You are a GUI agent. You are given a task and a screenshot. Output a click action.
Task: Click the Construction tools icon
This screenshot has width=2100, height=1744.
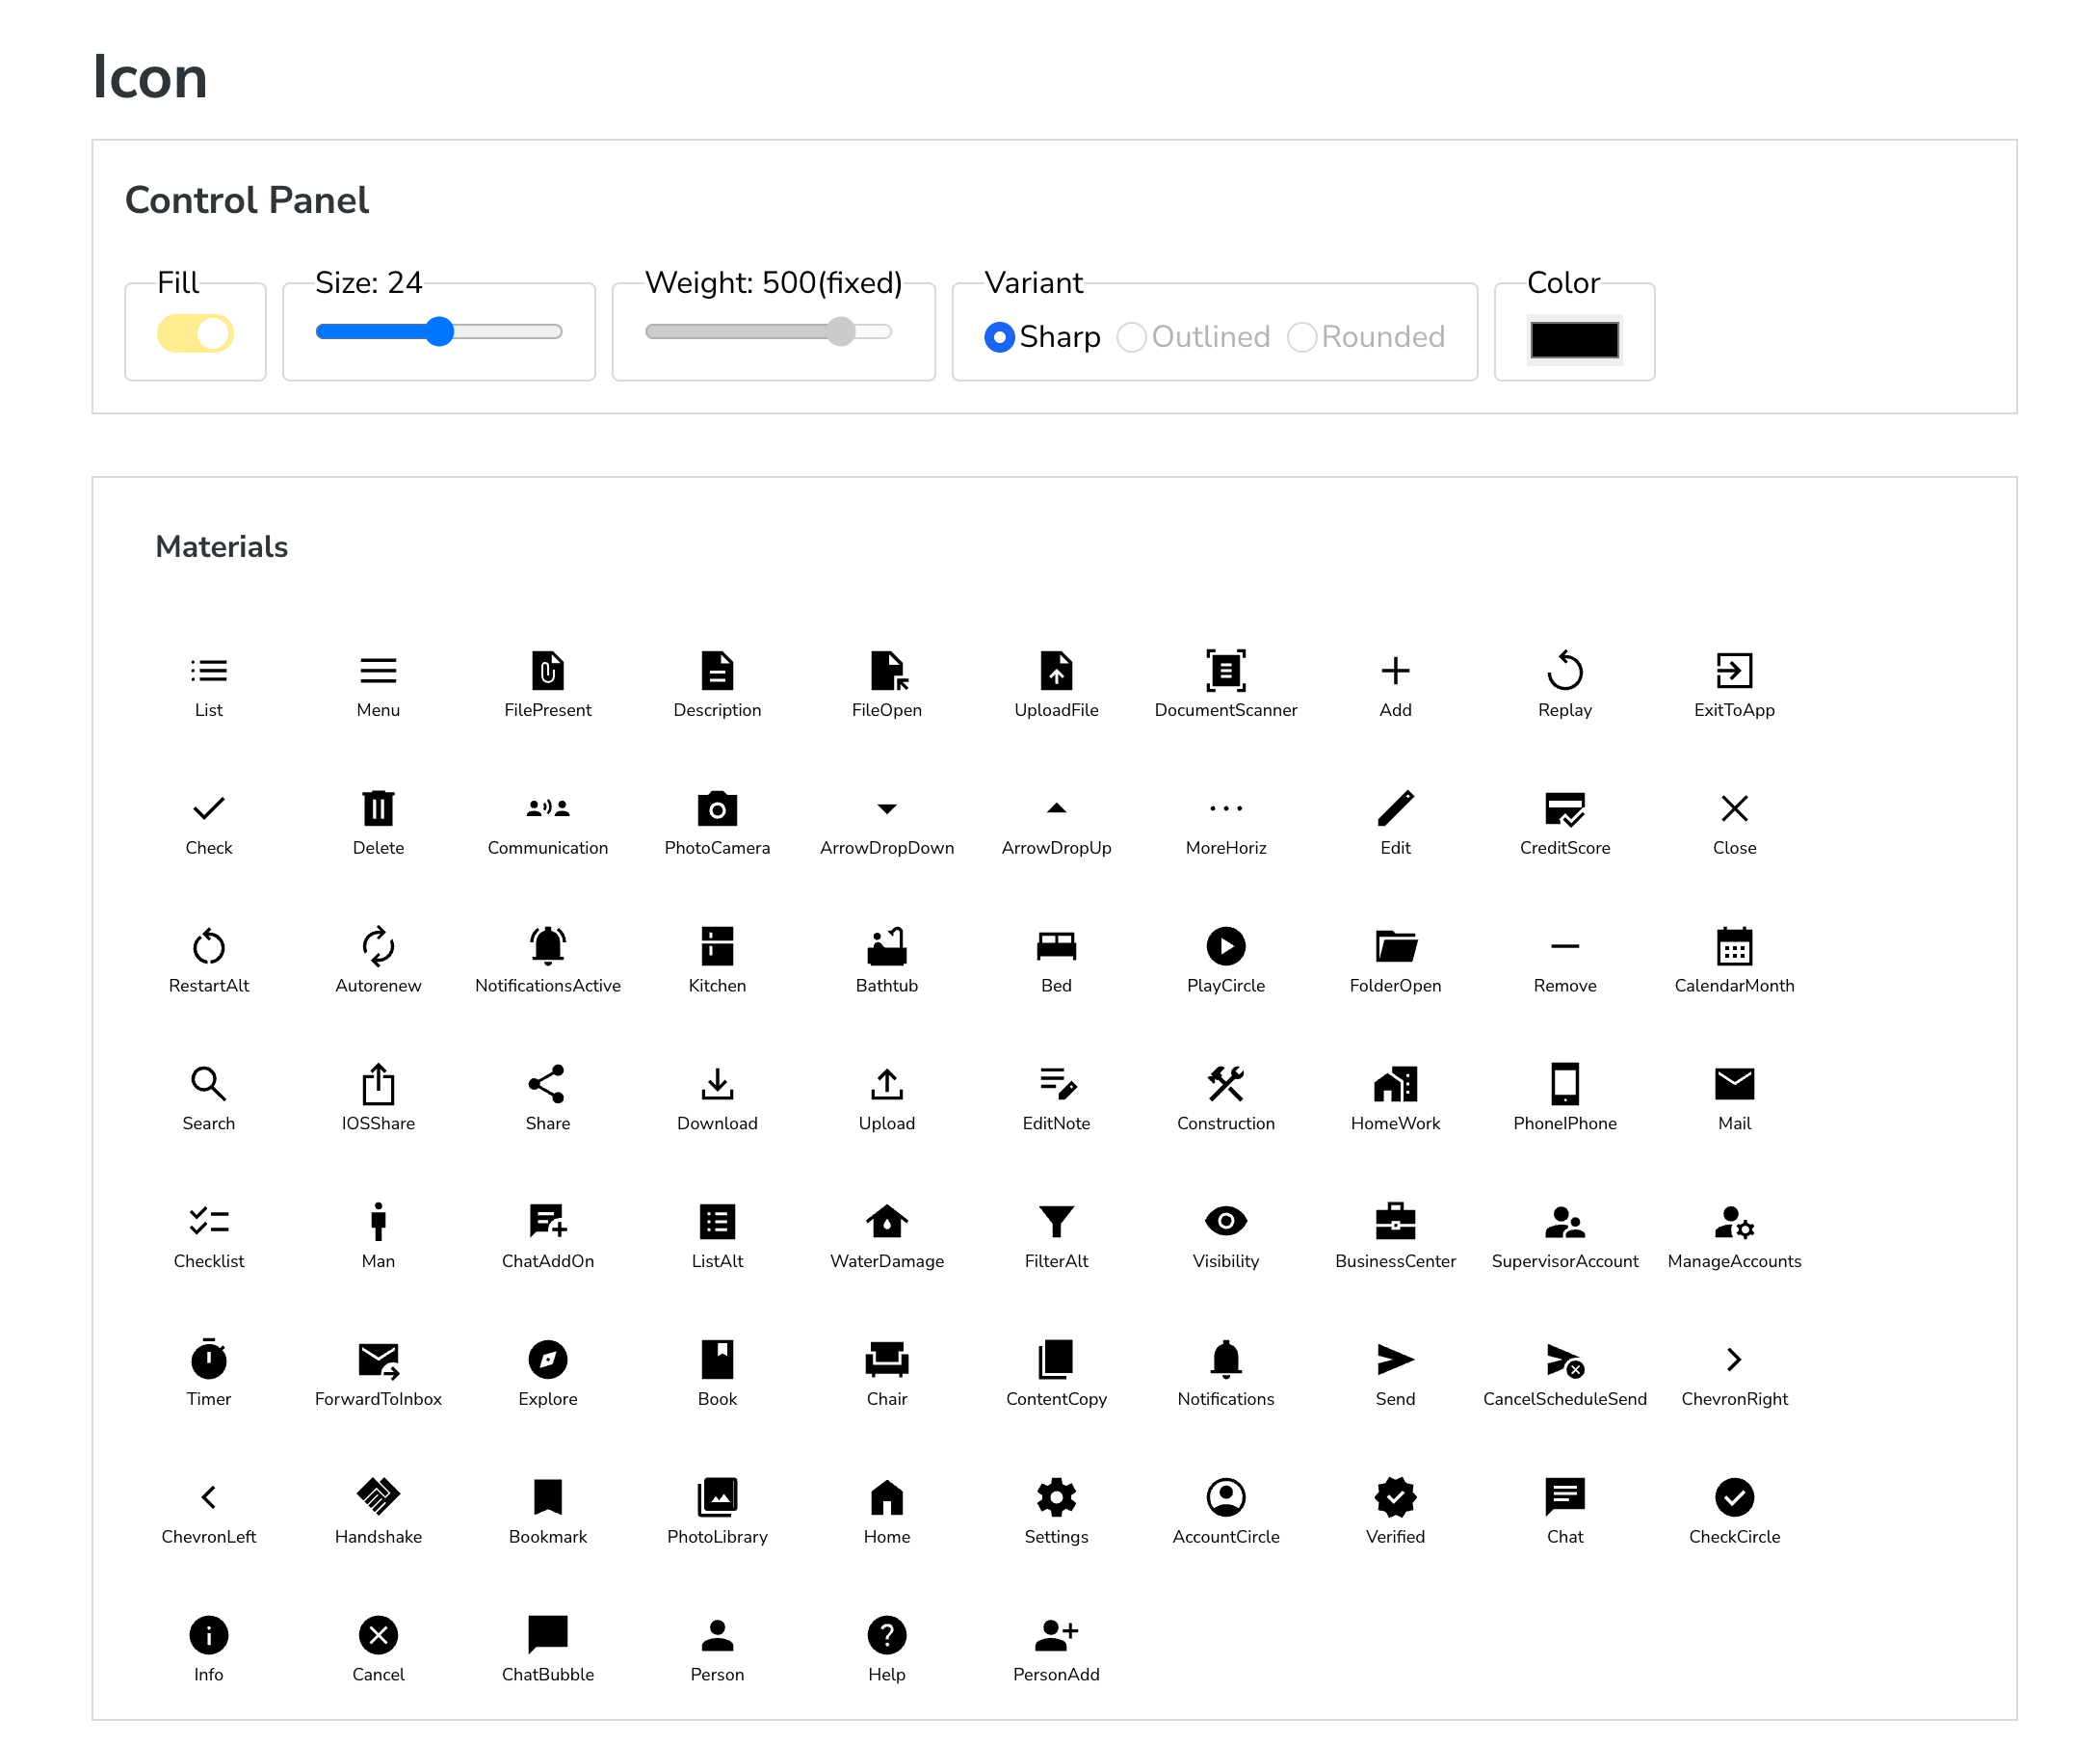click(x=1225, y=1083)
